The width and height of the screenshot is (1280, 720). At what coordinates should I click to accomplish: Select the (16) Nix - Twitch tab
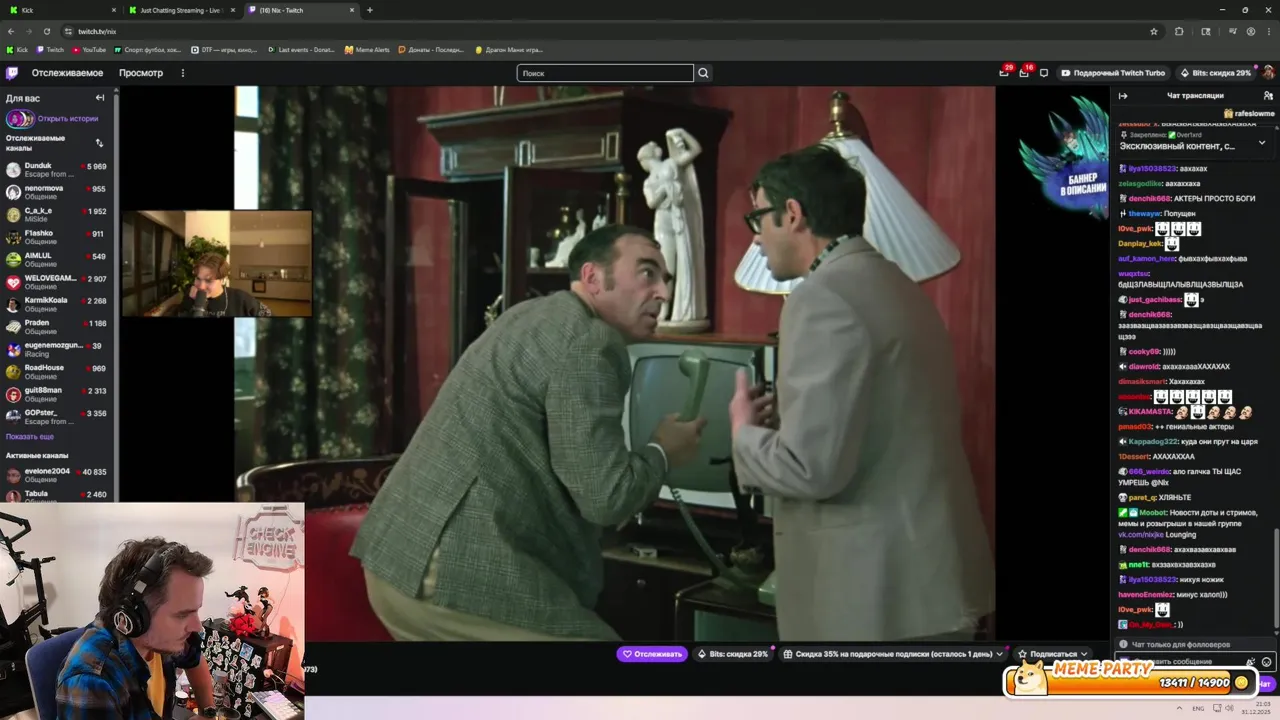[300, 10]
